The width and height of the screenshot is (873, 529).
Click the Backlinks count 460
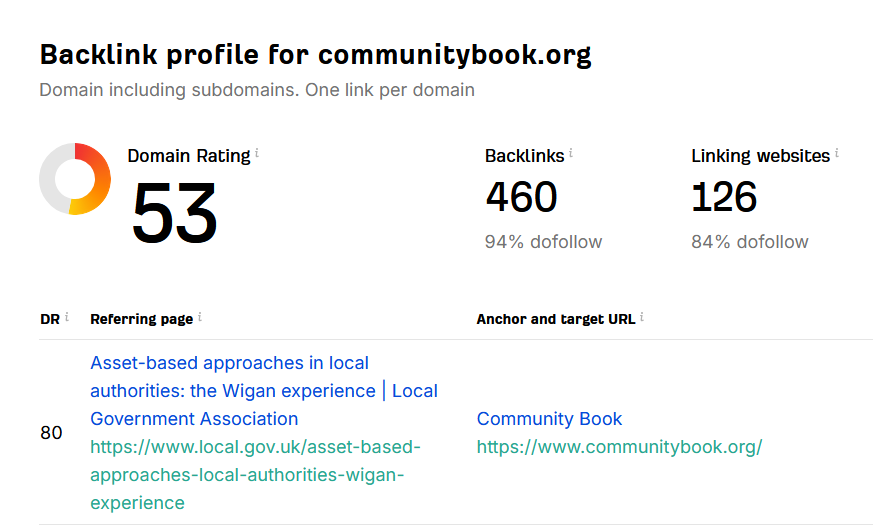point(521,197)
